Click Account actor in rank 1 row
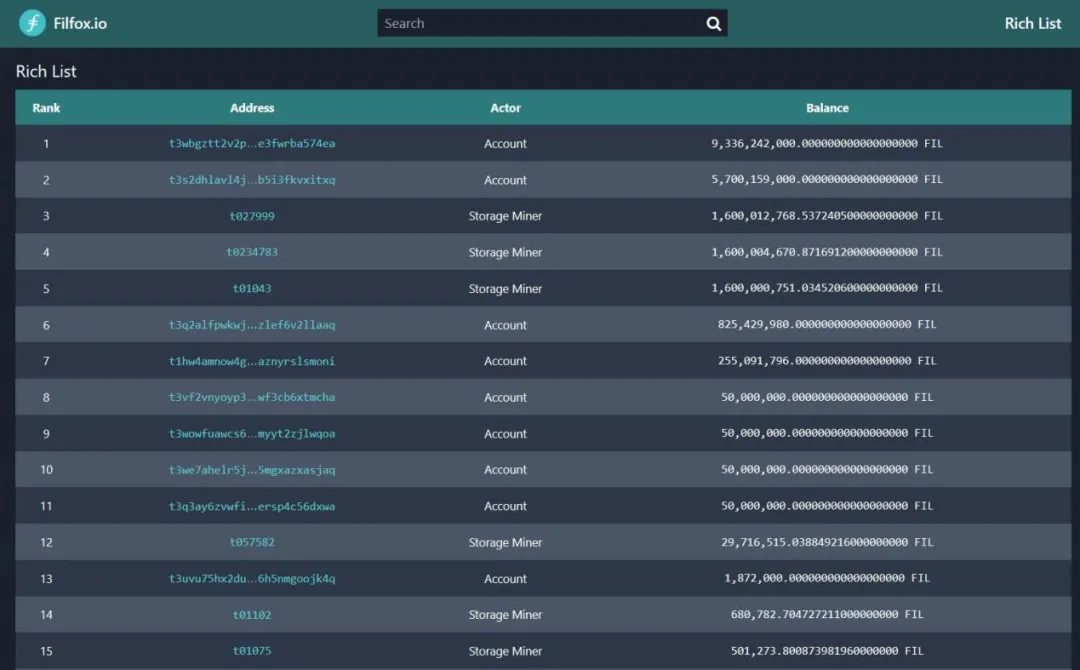This screenshot has width=1080, height=670. 506,144
